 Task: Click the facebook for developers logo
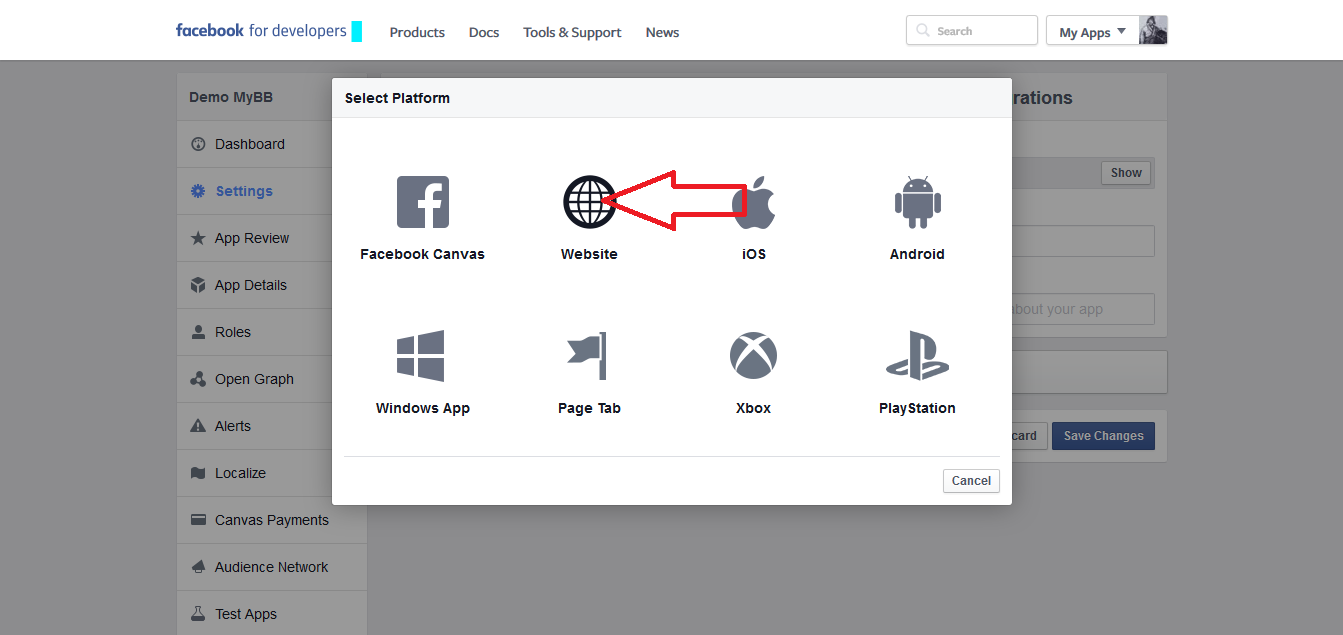[261, 31]
